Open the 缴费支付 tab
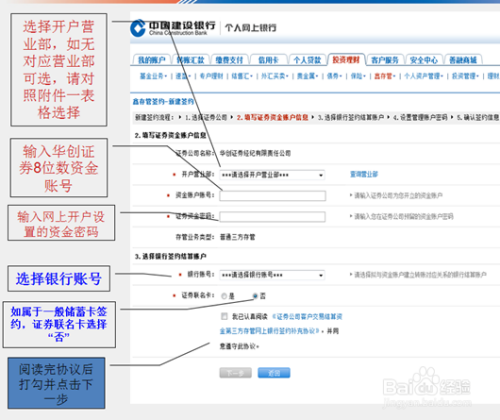The height and width of the screenshot is (420, 500). 229,60
